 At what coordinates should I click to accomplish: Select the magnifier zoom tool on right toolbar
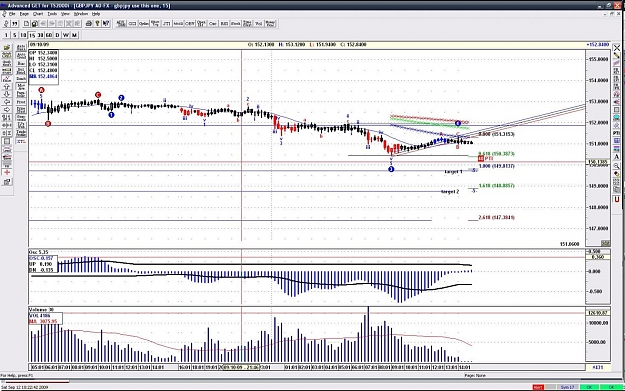617,165
